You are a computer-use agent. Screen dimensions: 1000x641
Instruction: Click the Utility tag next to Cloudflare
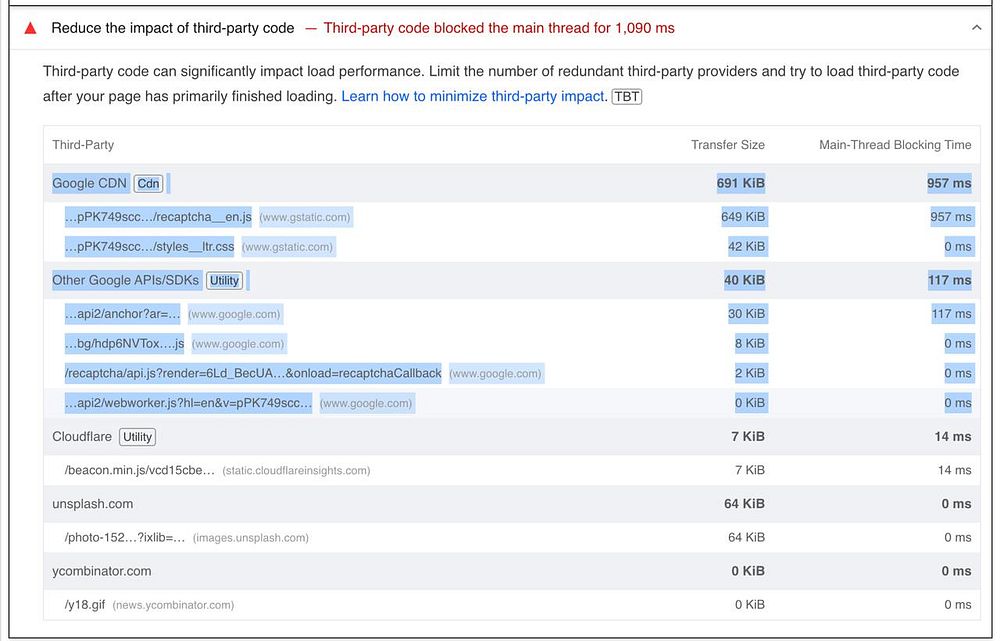coord(137,437)
